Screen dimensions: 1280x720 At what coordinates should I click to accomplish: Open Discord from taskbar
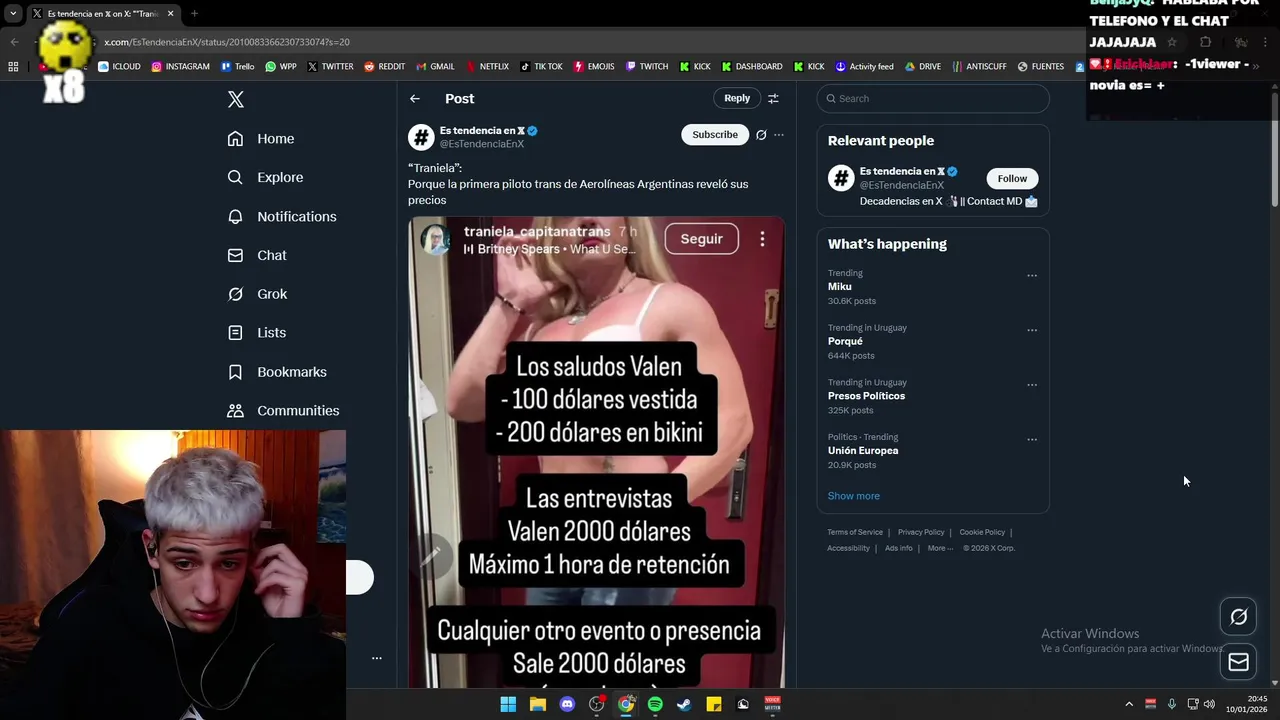[567, 704]
